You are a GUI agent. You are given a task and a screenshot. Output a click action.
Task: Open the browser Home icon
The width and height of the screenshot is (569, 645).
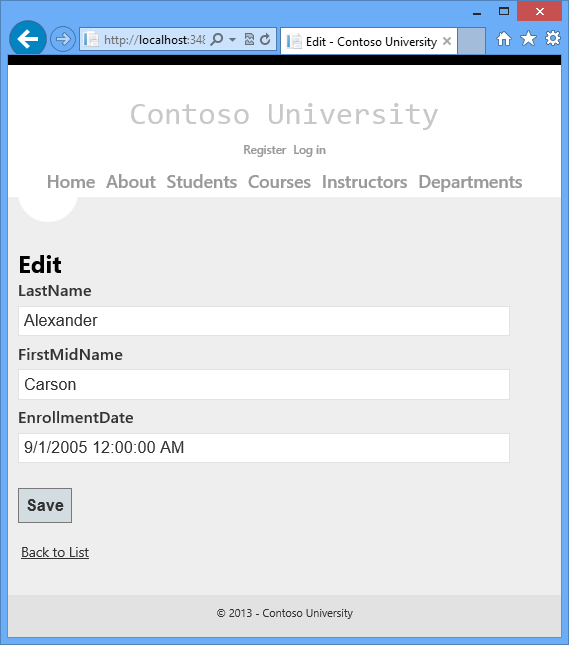(504, 39)
